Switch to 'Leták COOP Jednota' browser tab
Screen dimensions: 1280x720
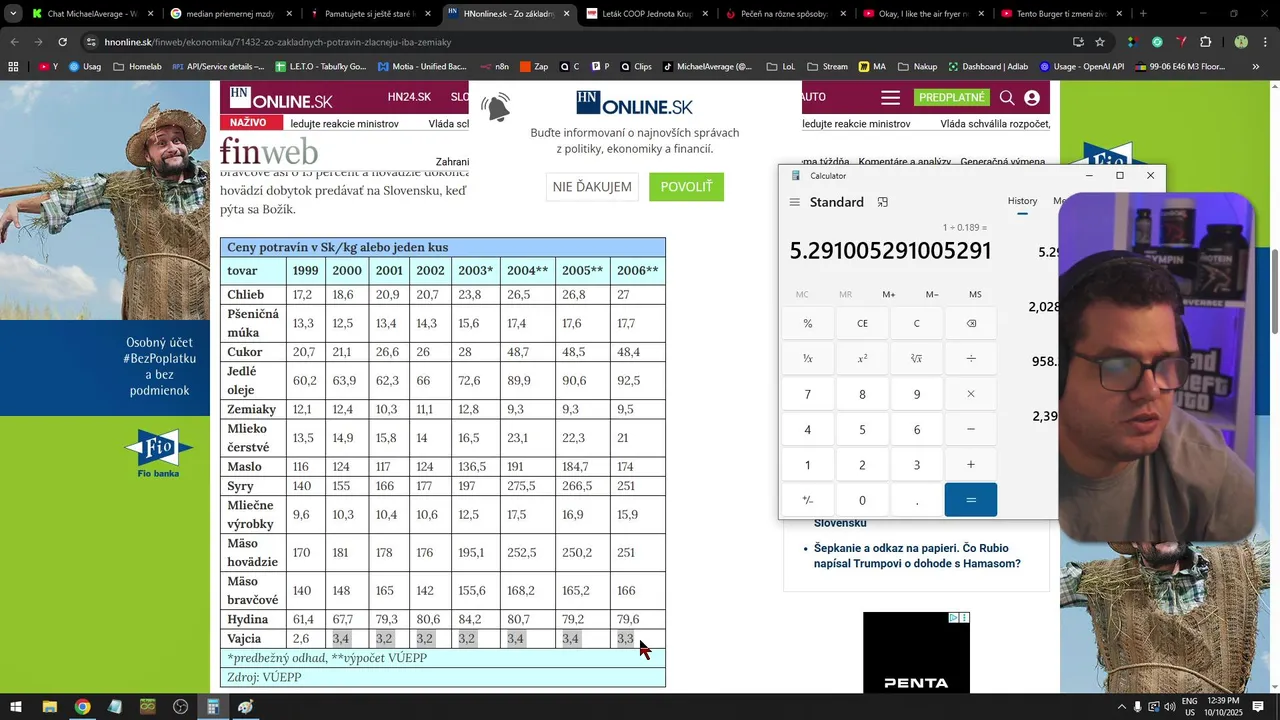point(647,14)
